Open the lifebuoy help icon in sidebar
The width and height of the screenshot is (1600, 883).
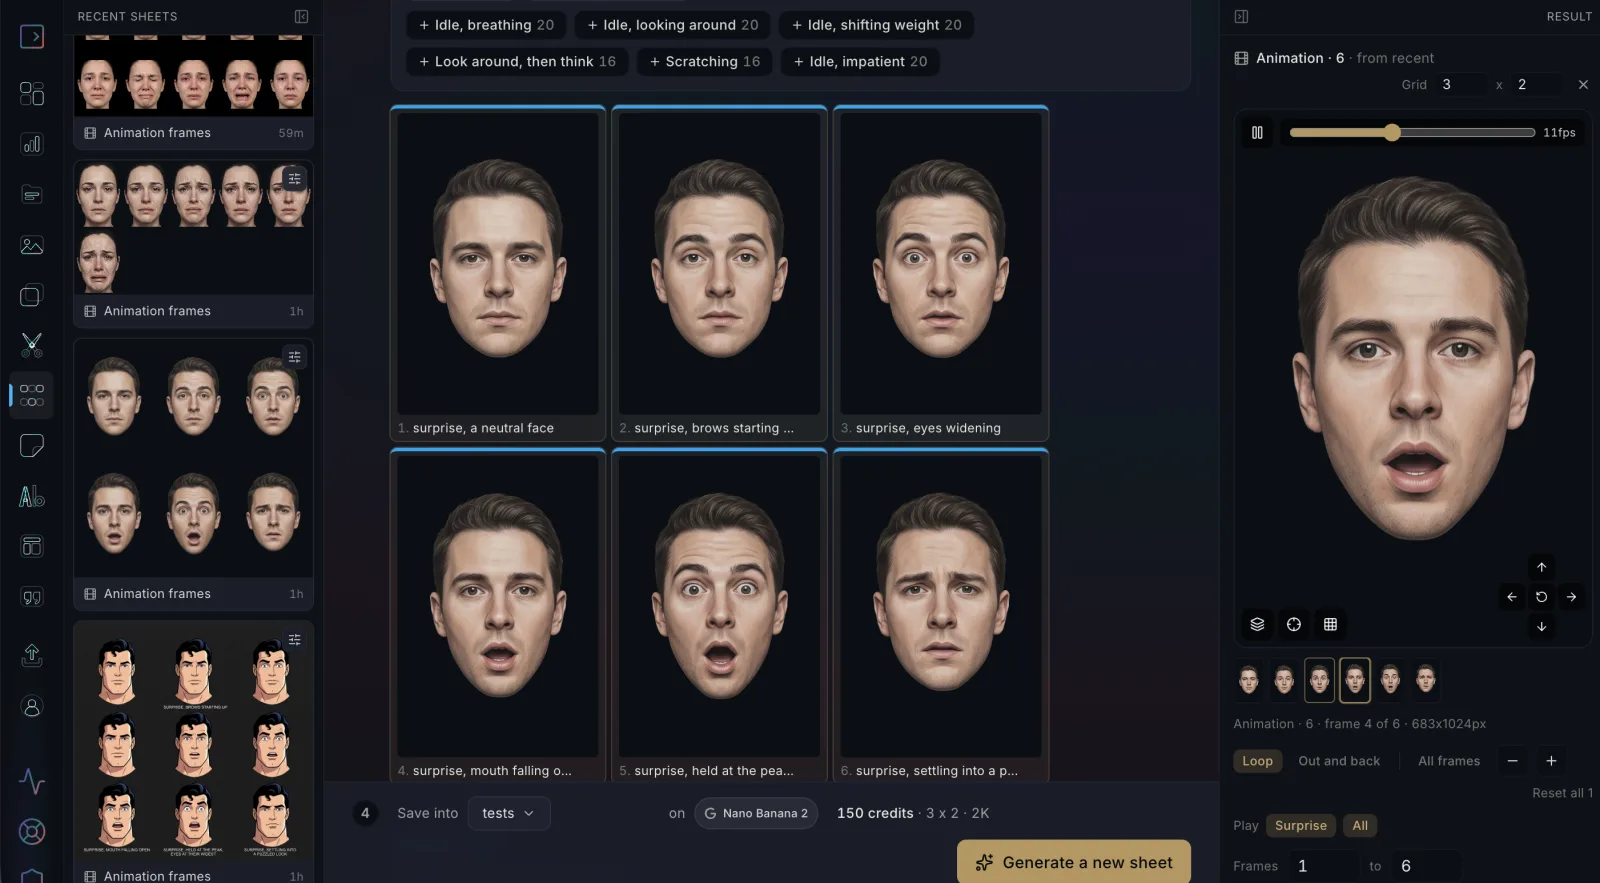click(x=32, y=832)
